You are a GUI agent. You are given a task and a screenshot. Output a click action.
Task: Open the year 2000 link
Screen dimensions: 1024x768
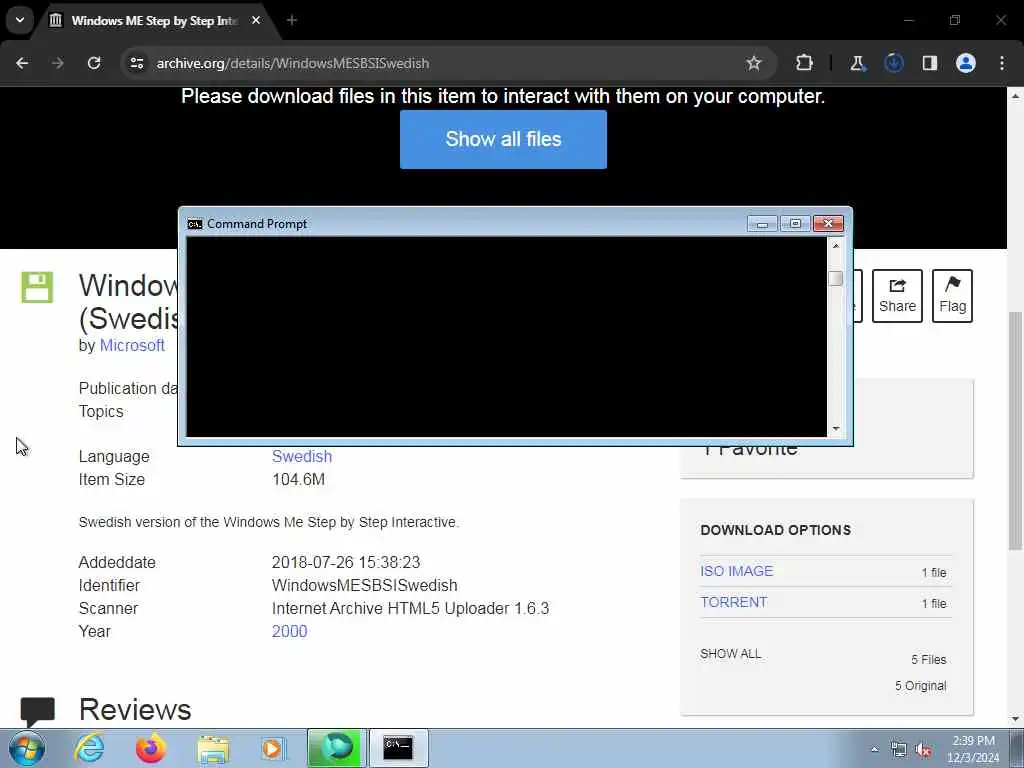click(x=289, y=632)
